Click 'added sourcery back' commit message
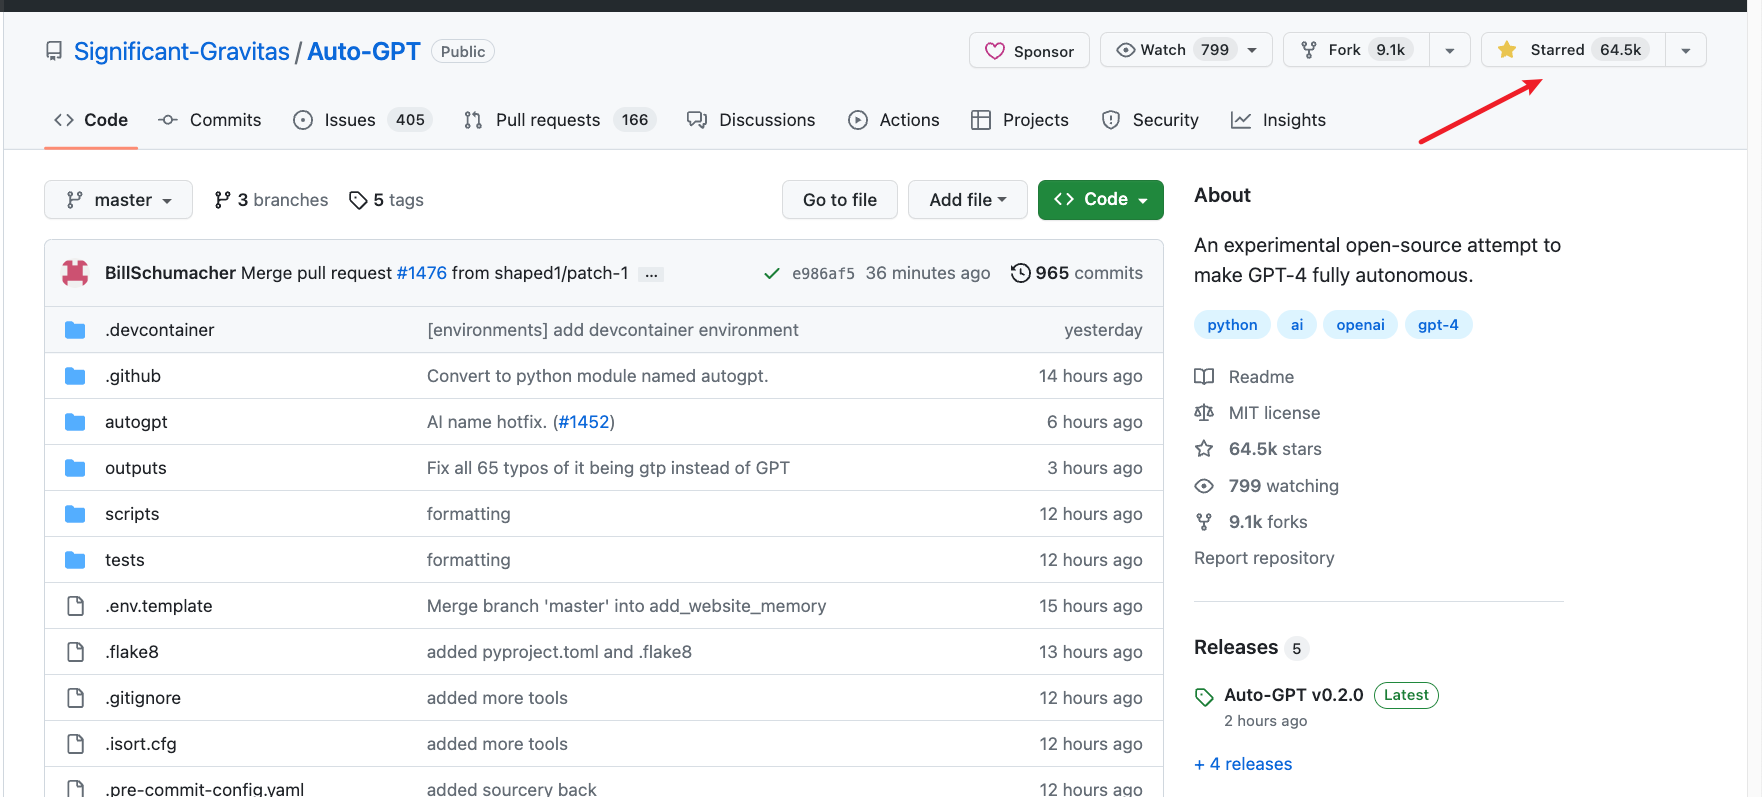The height and width of the screenshot is (797, 1762). point(512,788)
